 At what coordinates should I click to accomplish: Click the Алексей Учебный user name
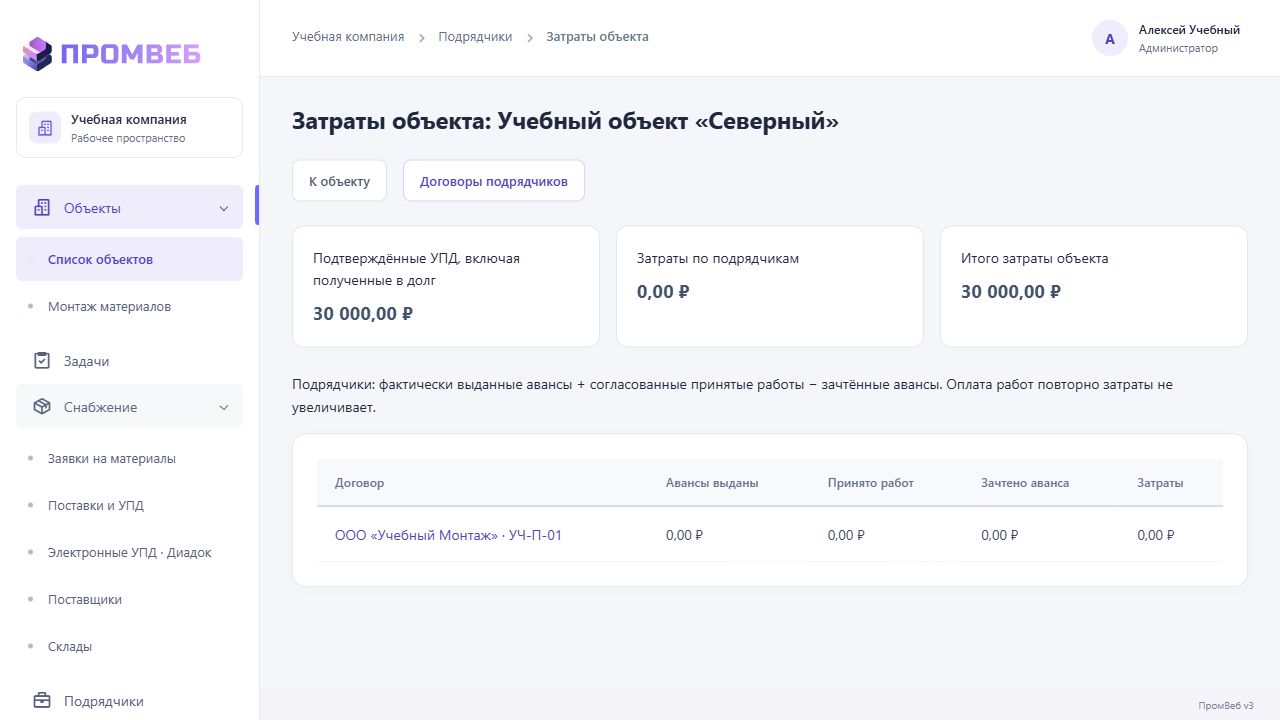coord(1189,30)
